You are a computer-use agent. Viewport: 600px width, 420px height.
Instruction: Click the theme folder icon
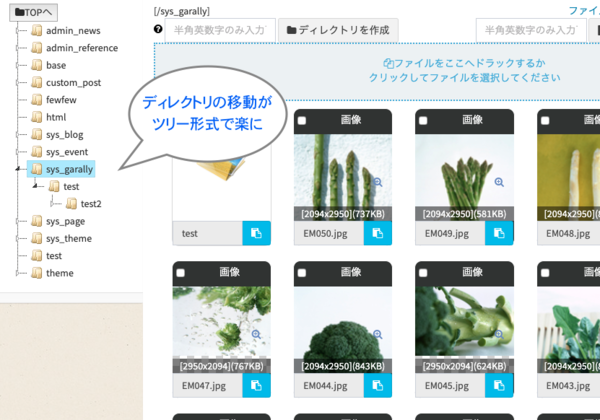click(36, 273)
